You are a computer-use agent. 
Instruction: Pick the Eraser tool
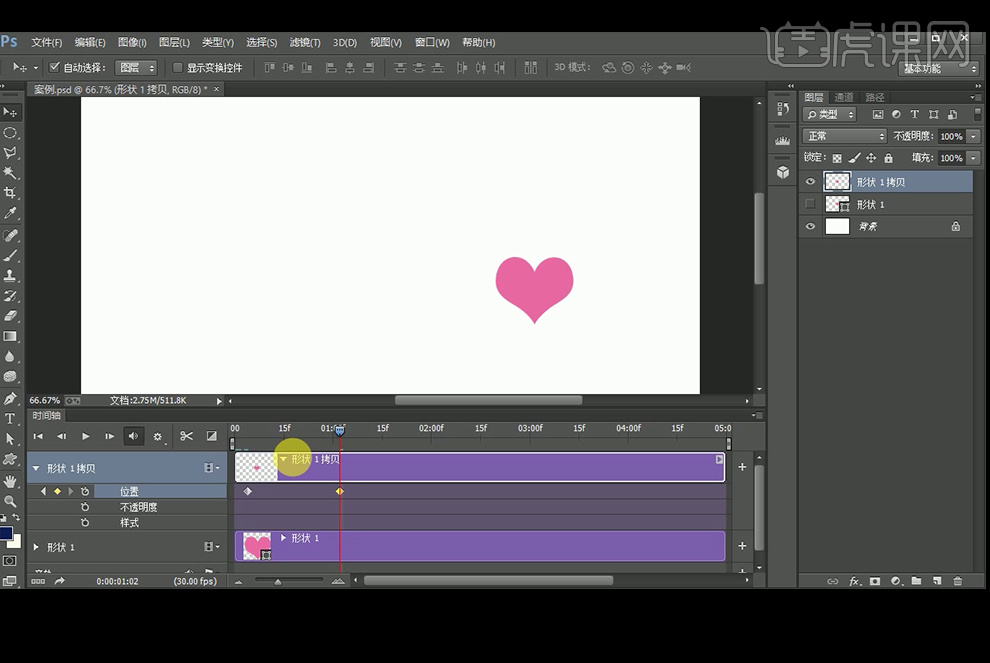coord(10,316)
